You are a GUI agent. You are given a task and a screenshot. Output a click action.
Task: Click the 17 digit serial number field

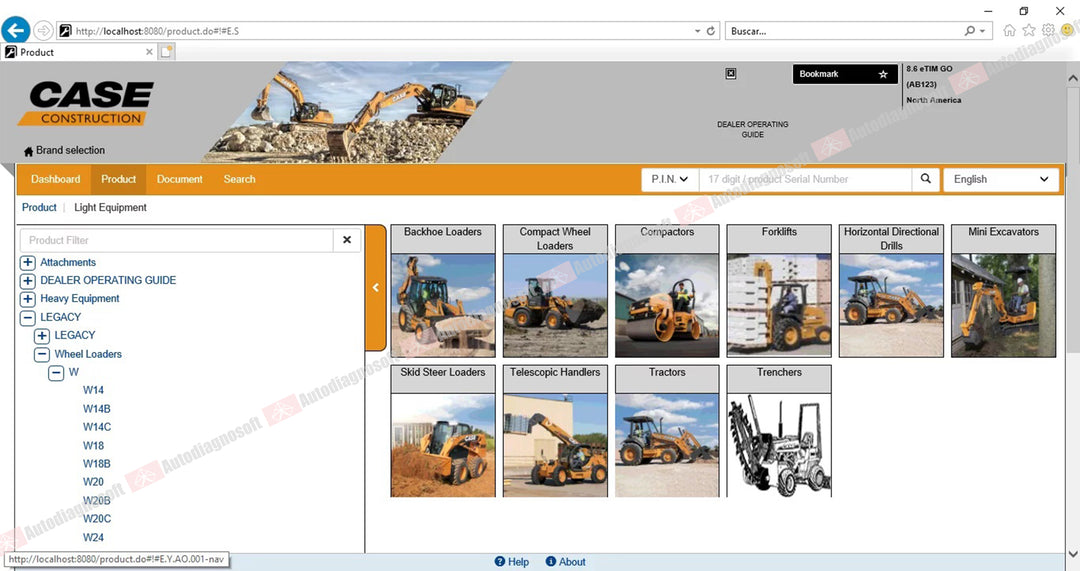tap(805, 179)
